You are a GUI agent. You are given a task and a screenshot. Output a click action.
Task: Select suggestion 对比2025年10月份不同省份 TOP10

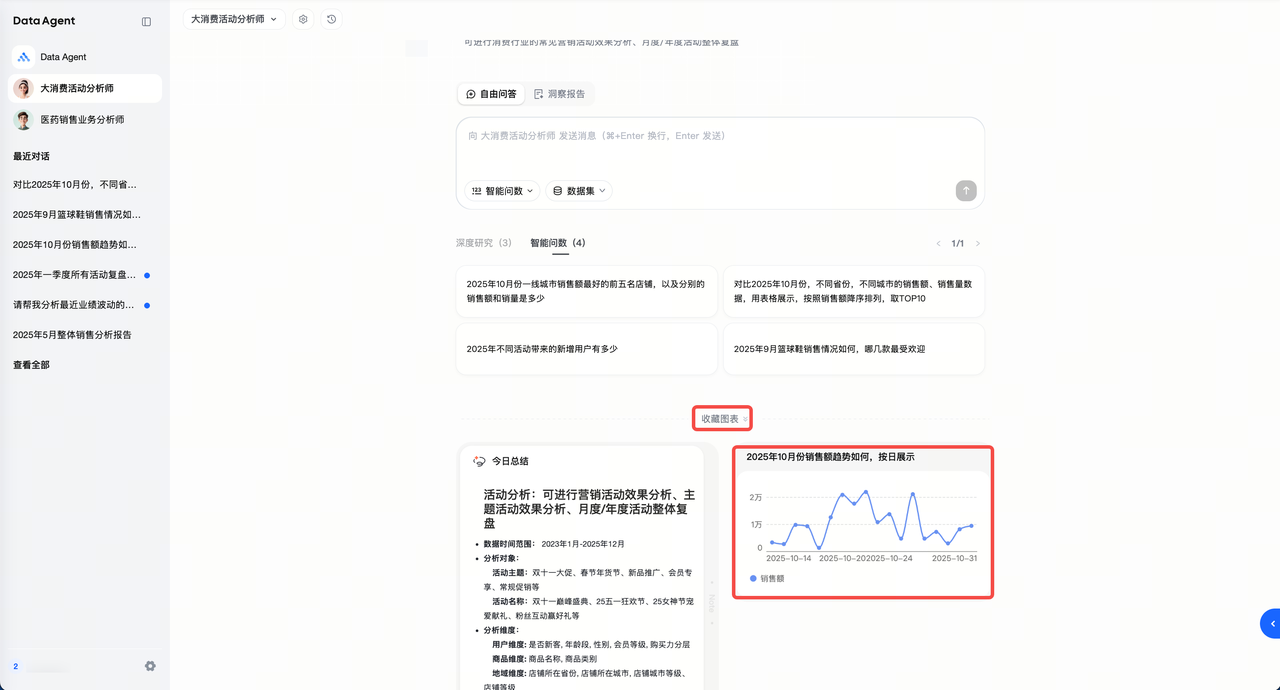(x=854, y=291)
